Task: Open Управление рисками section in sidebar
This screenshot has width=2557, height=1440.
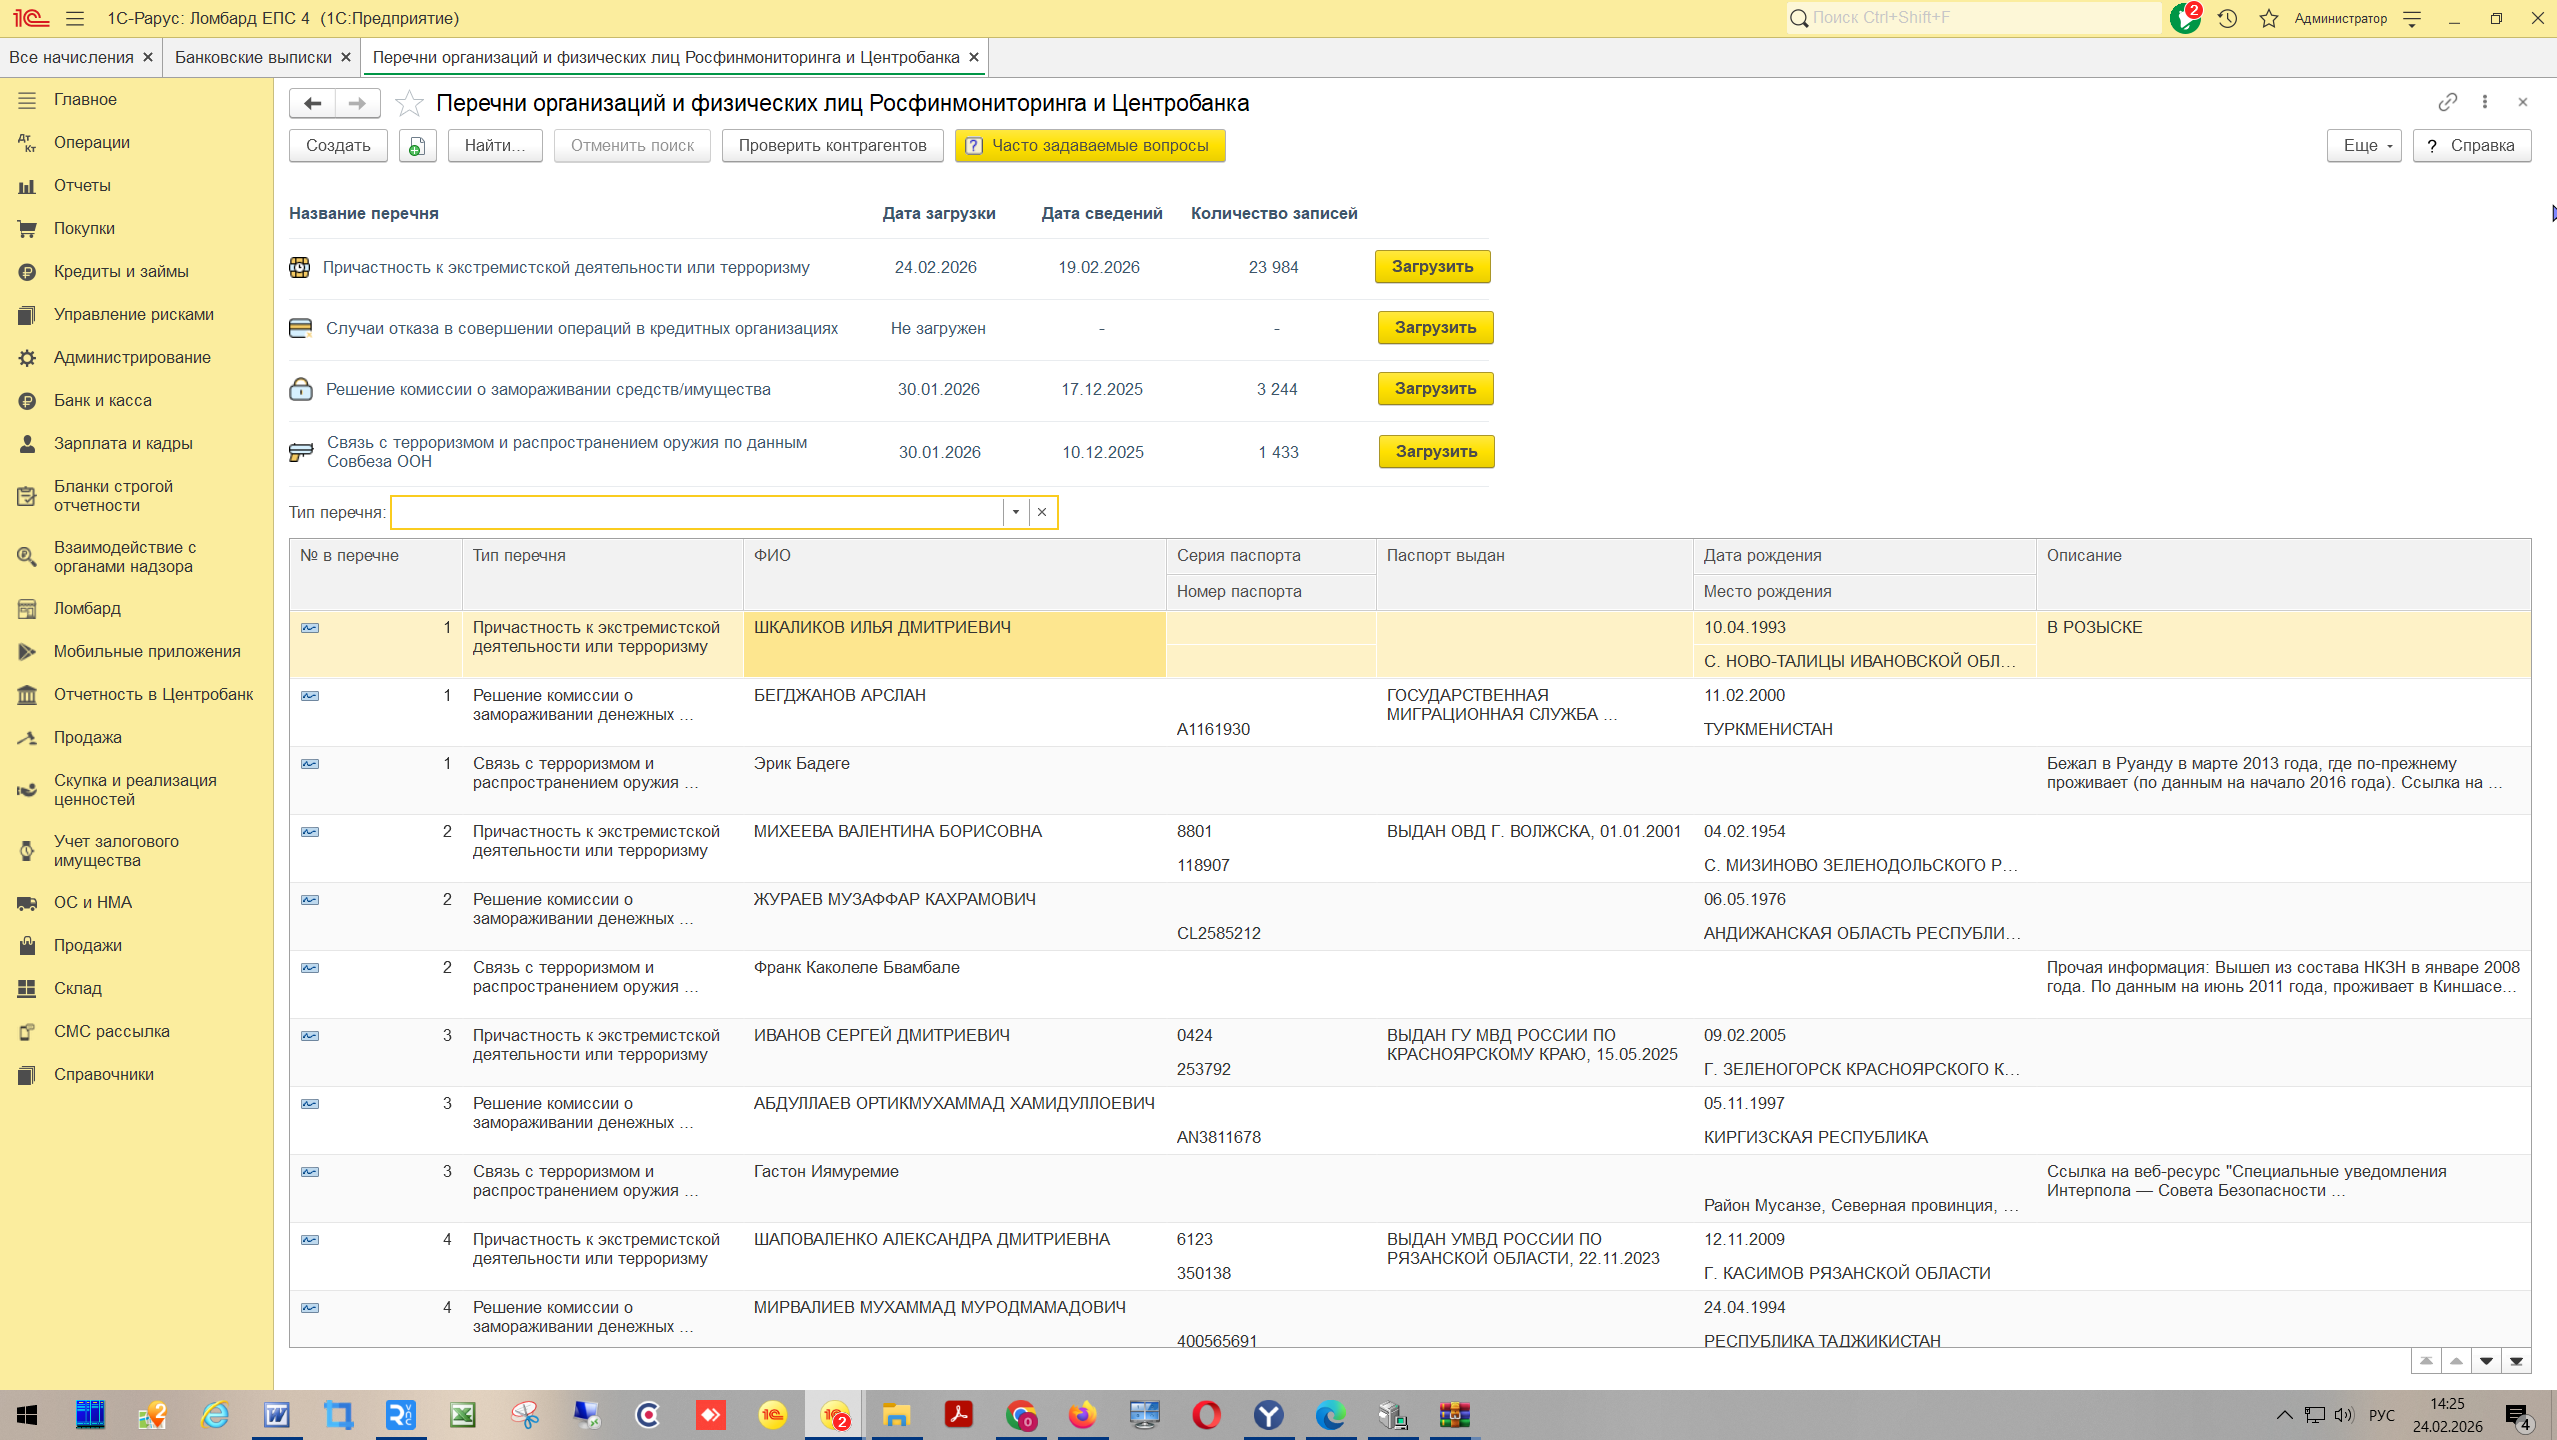Action: click(134, 314)
